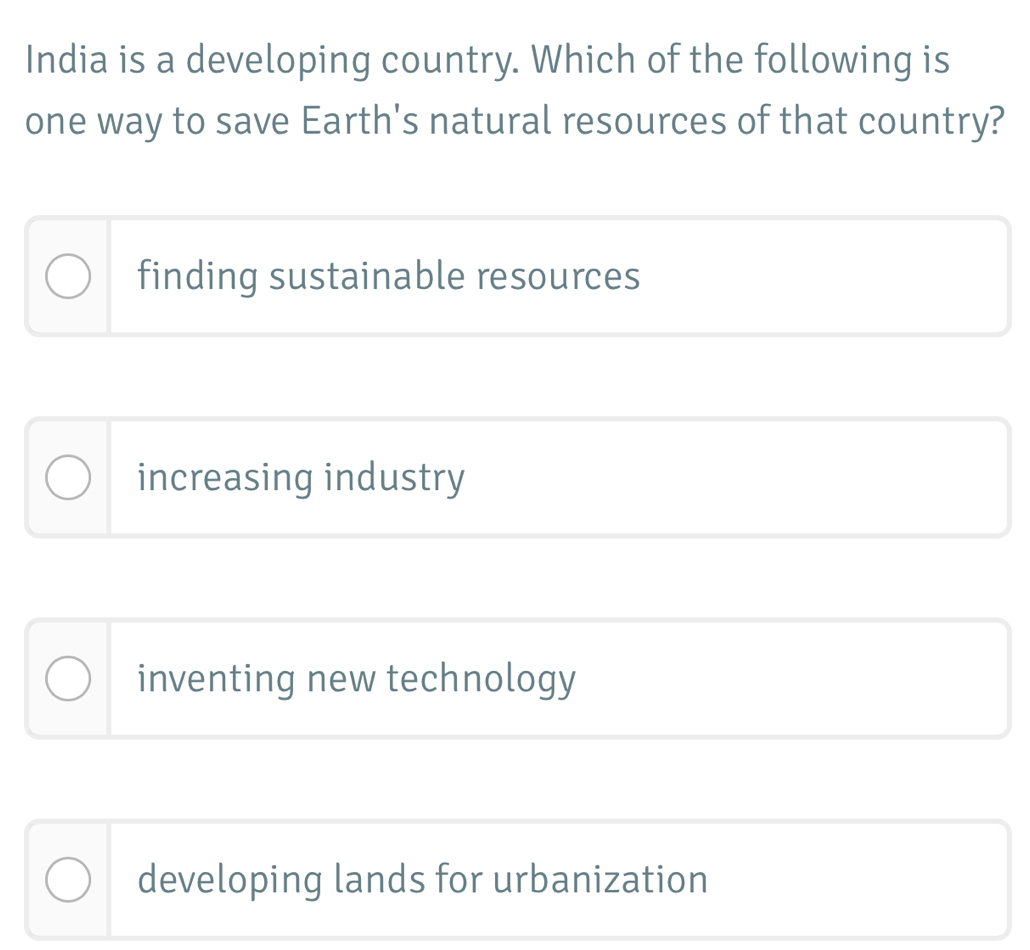Select the radio button for finding sustainable resources
1030x950 pixels.
[67, 277]
